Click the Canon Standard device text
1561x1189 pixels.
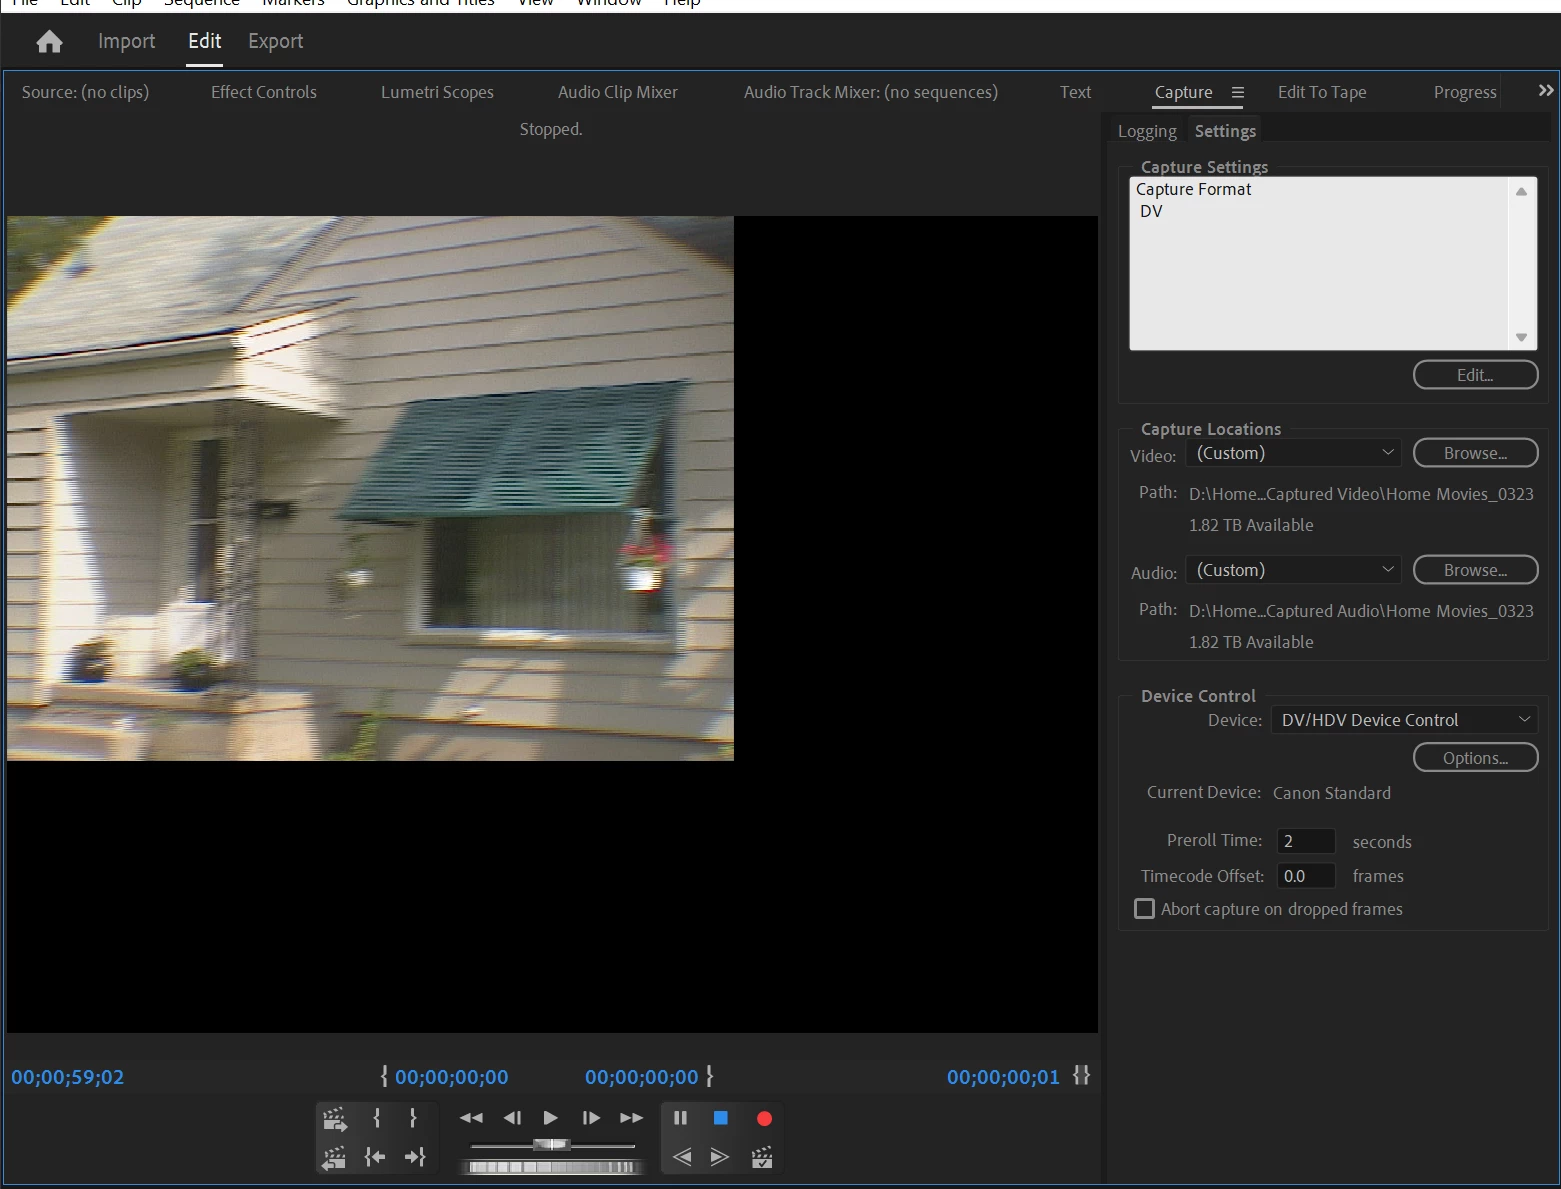pos(1331,793)
